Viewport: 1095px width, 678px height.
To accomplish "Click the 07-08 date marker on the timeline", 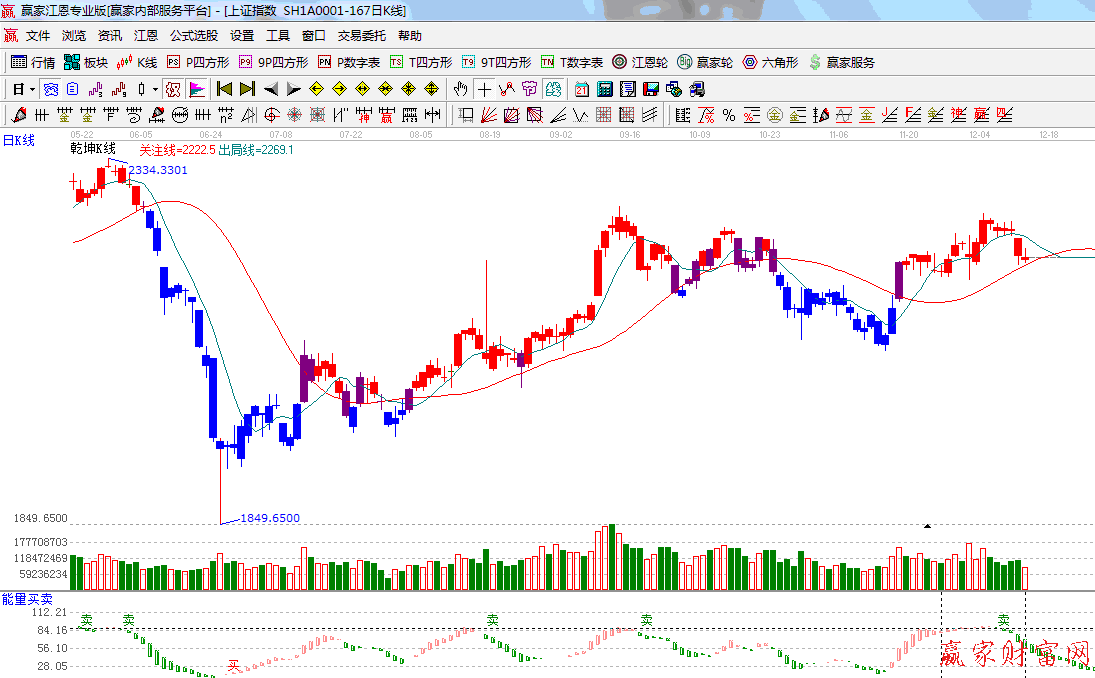I will pos(281,134).
